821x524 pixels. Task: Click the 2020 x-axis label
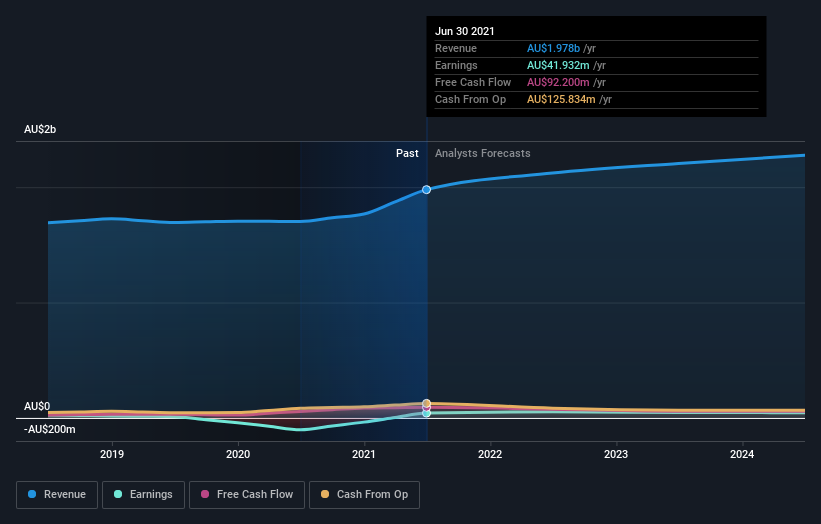click(238, 454)
